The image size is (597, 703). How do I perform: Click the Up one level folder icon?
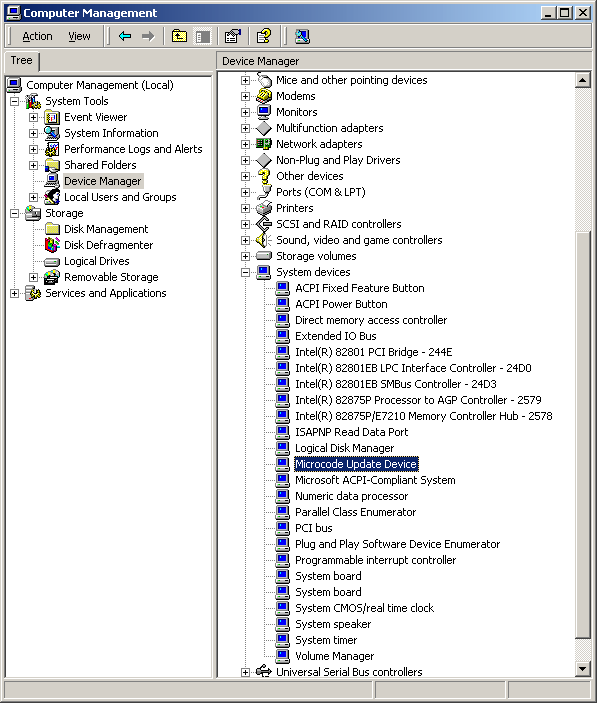(x=179, y=36)
